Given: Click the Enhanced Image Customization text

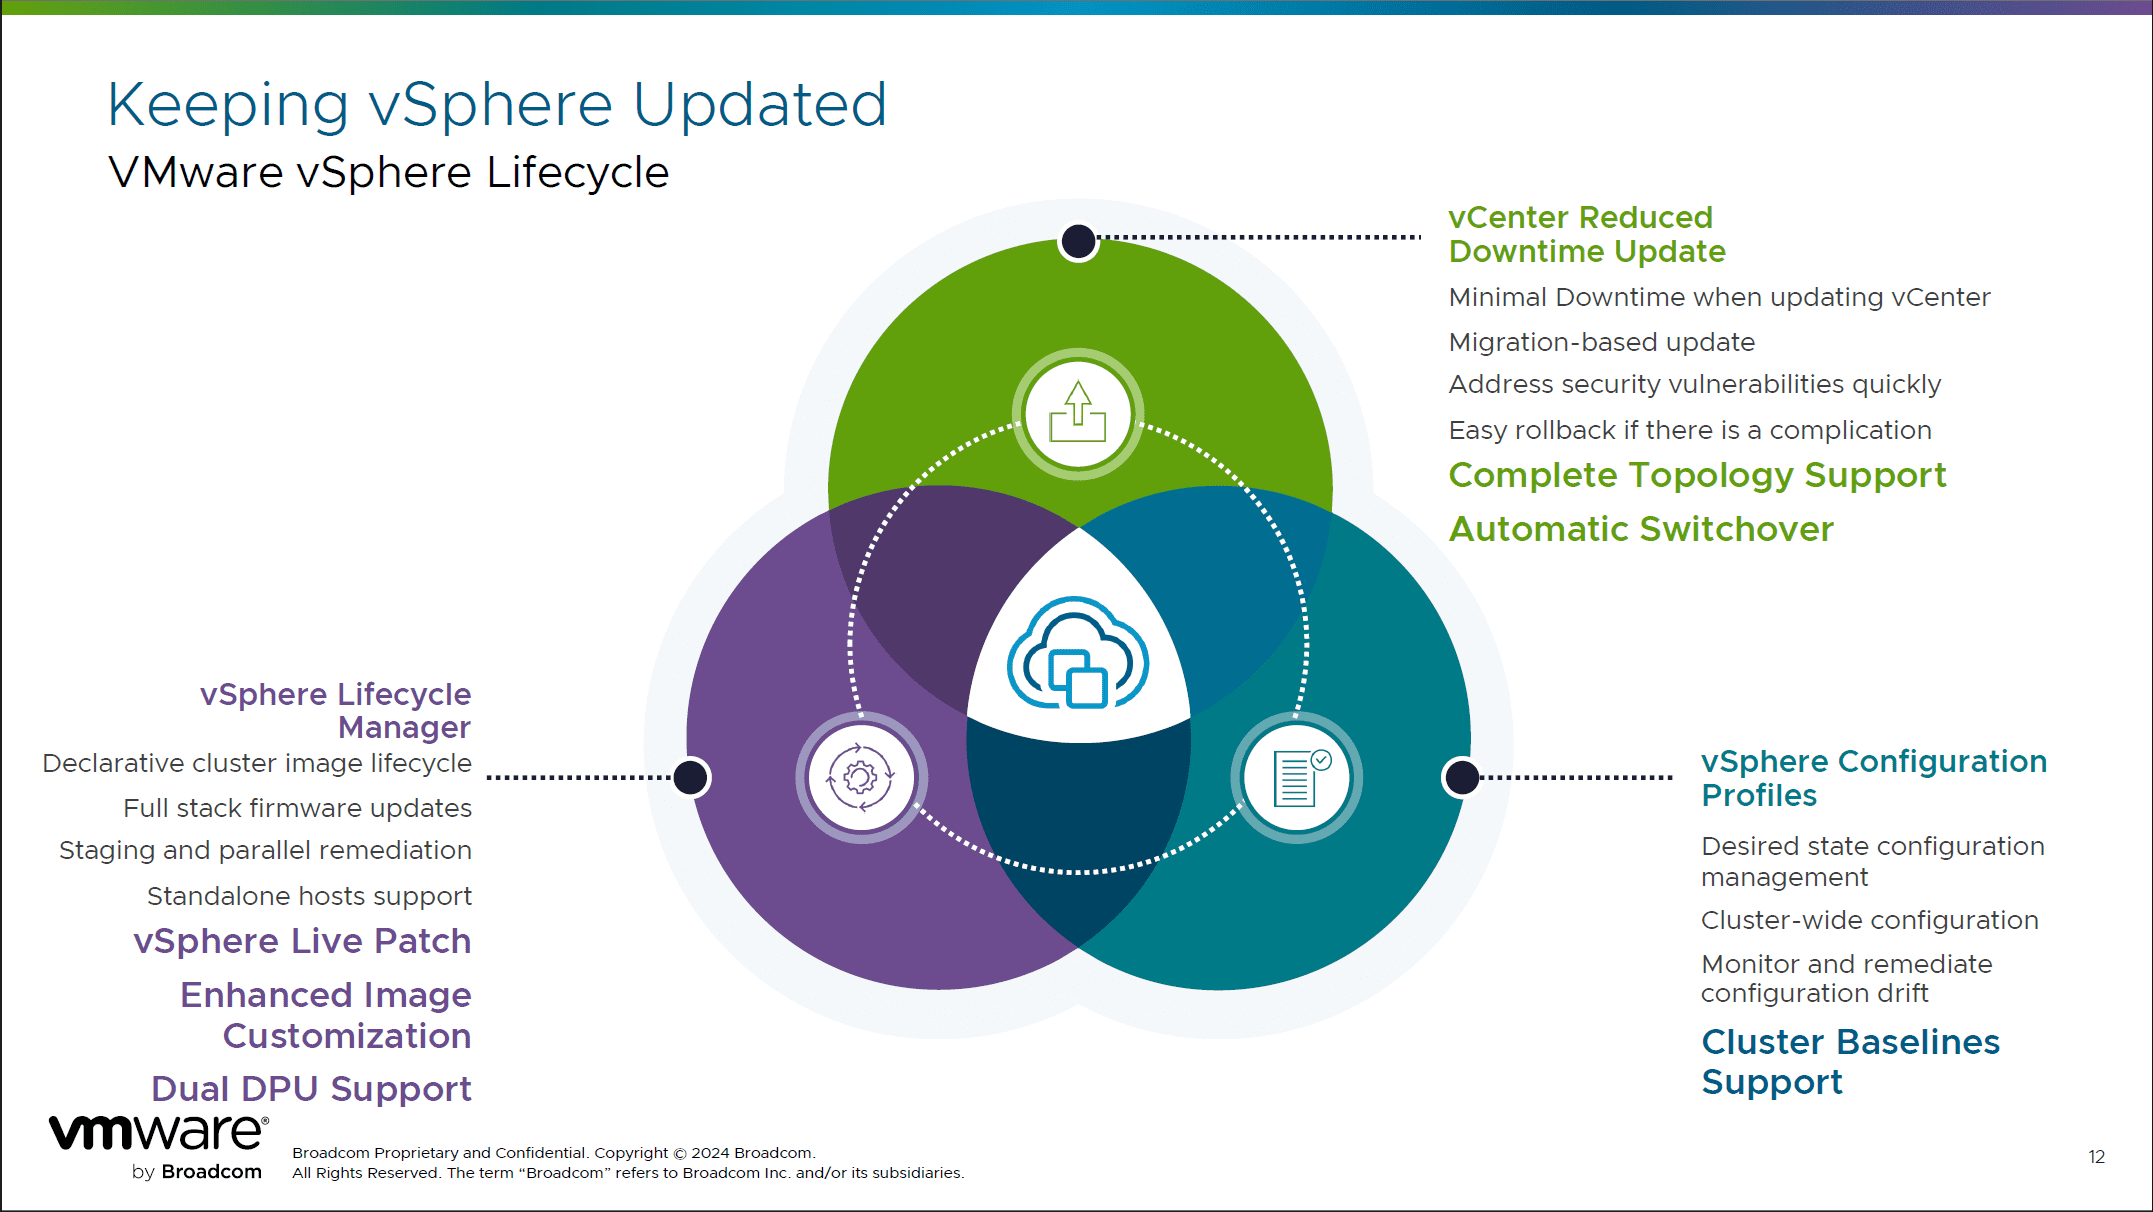Looking at the screenshot, I should [326, 1015].
